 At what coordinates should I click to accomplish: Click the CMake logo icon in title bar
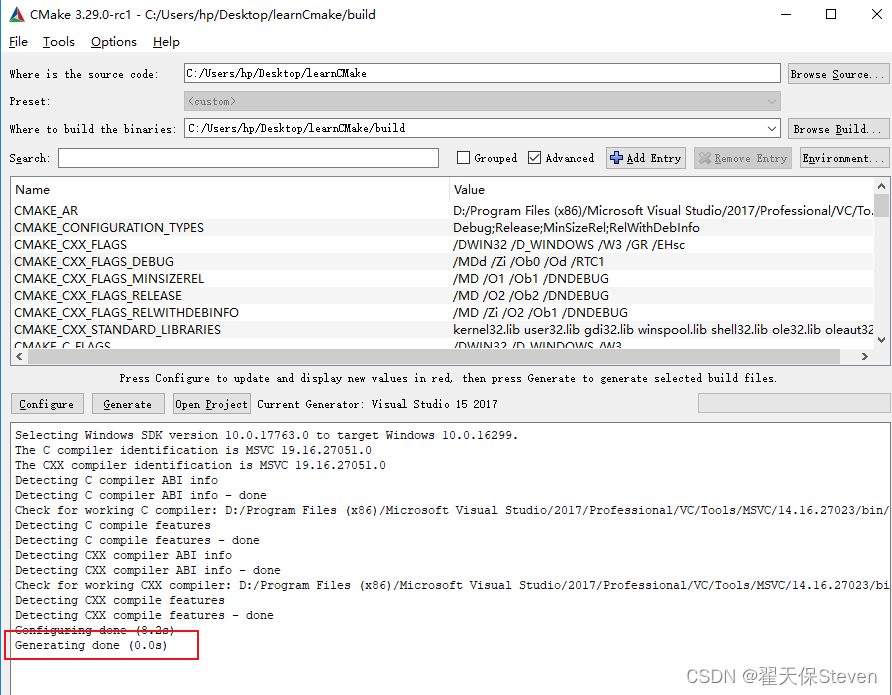coord(16,14)
